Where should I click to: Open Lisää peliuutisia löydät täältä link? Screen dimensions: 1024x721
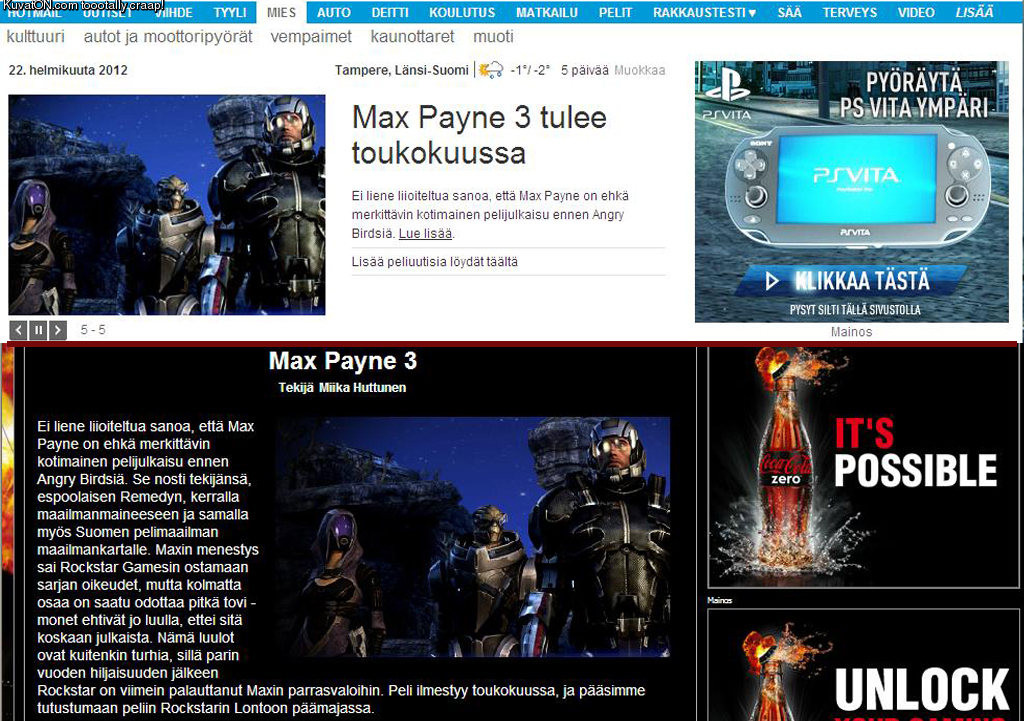click(x=435, y=262)
